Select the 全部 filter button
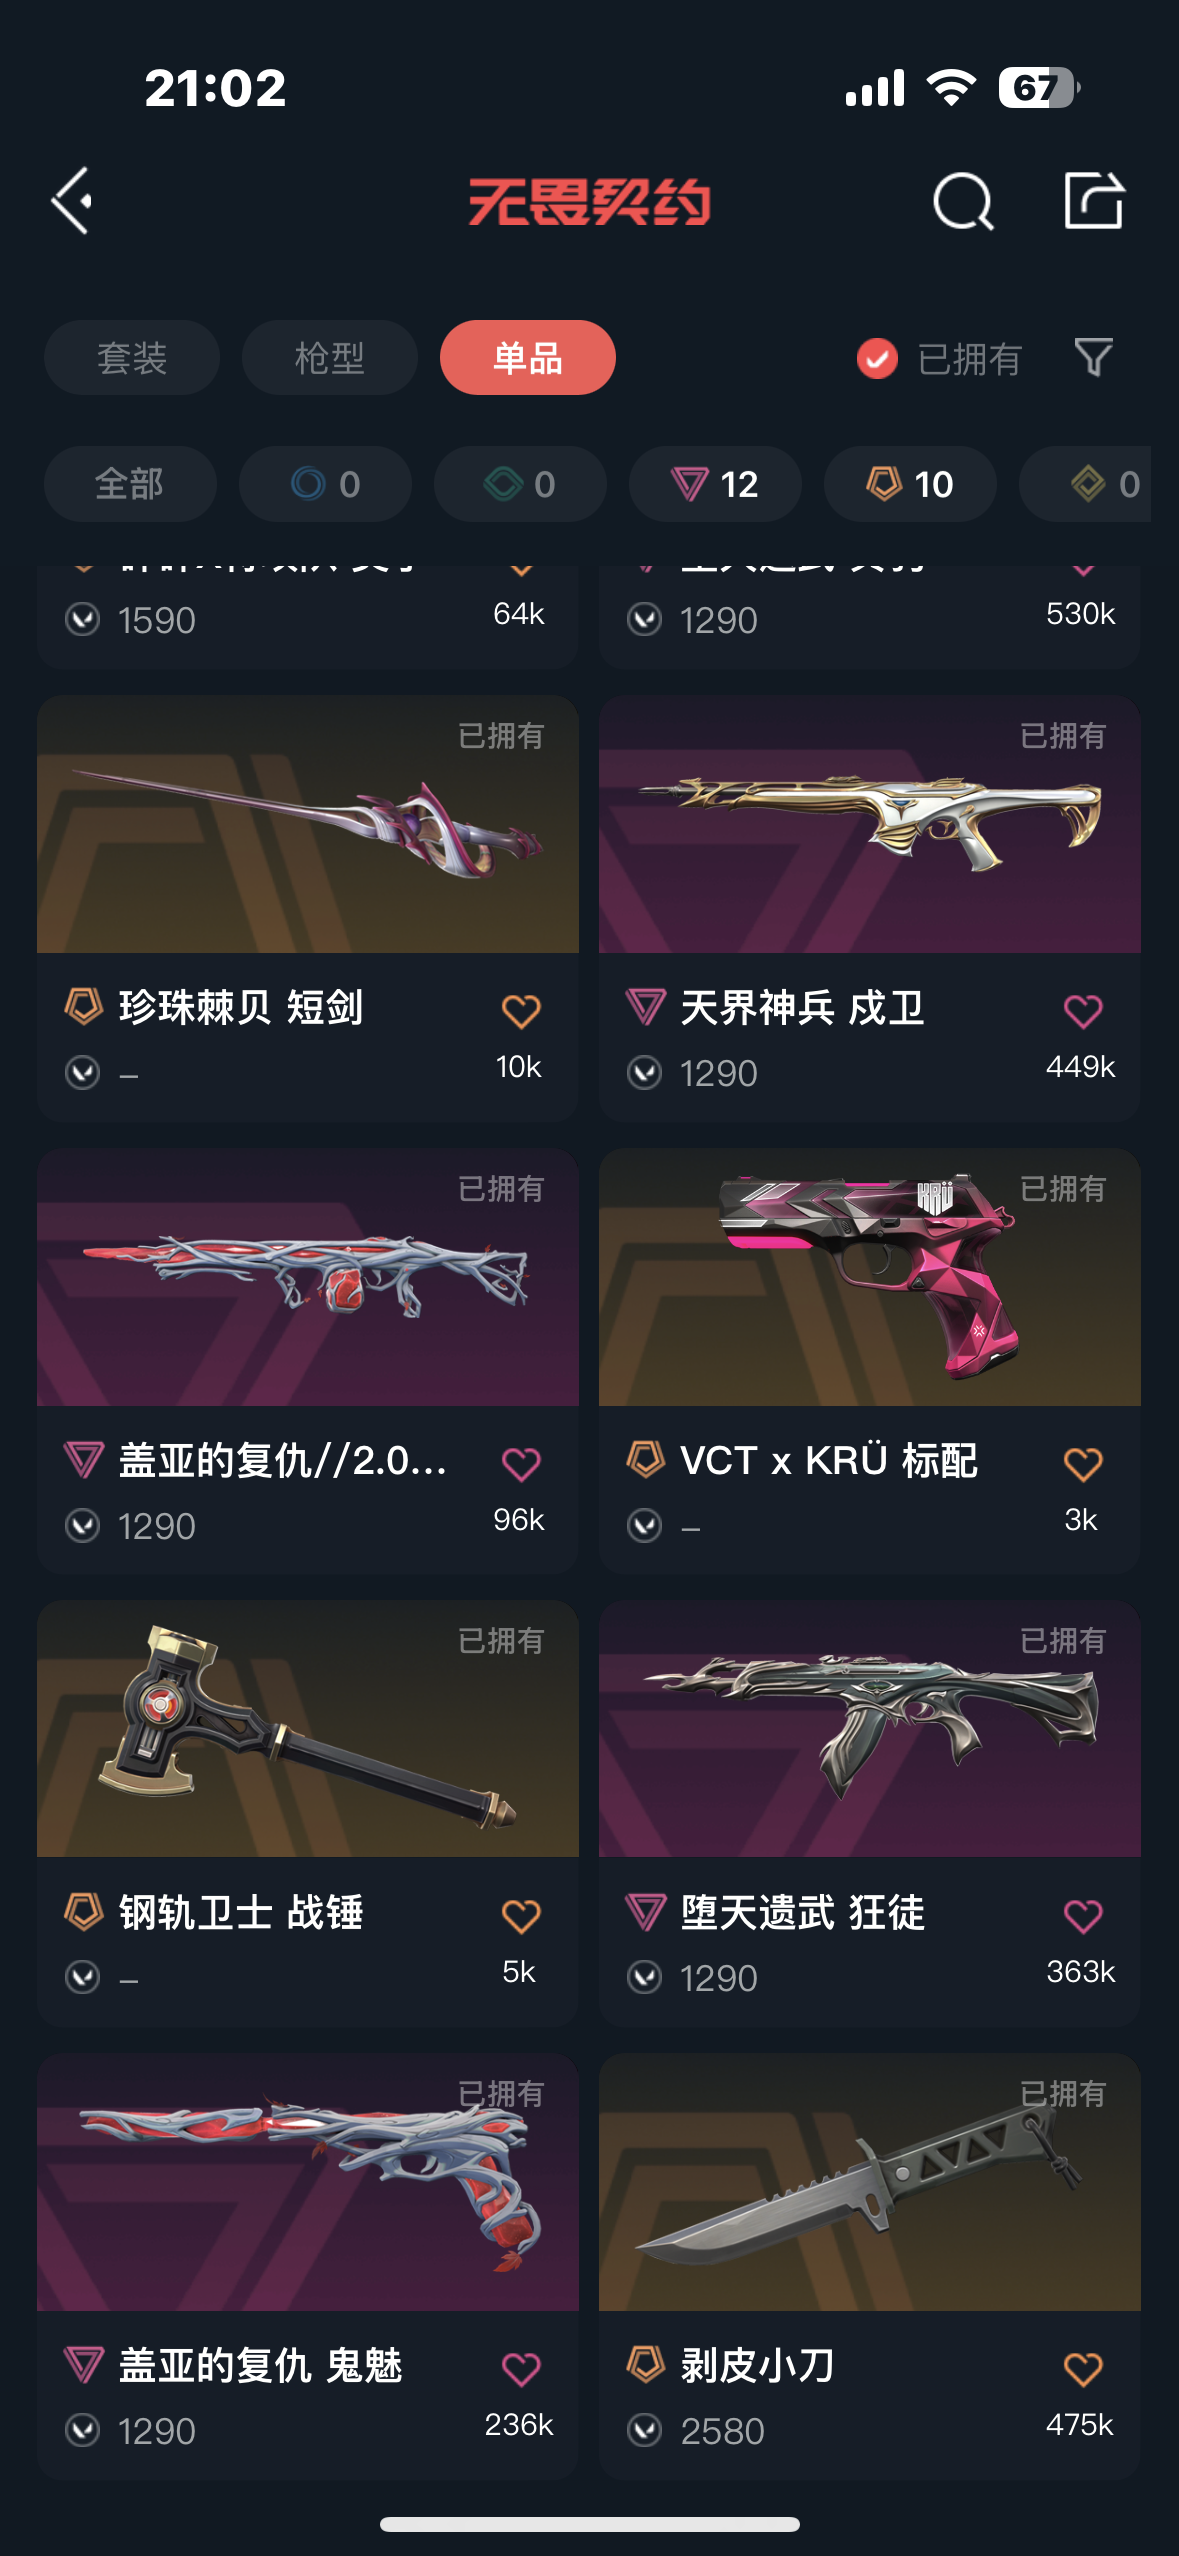The image size is (1179, 2556). coord(130,484)
